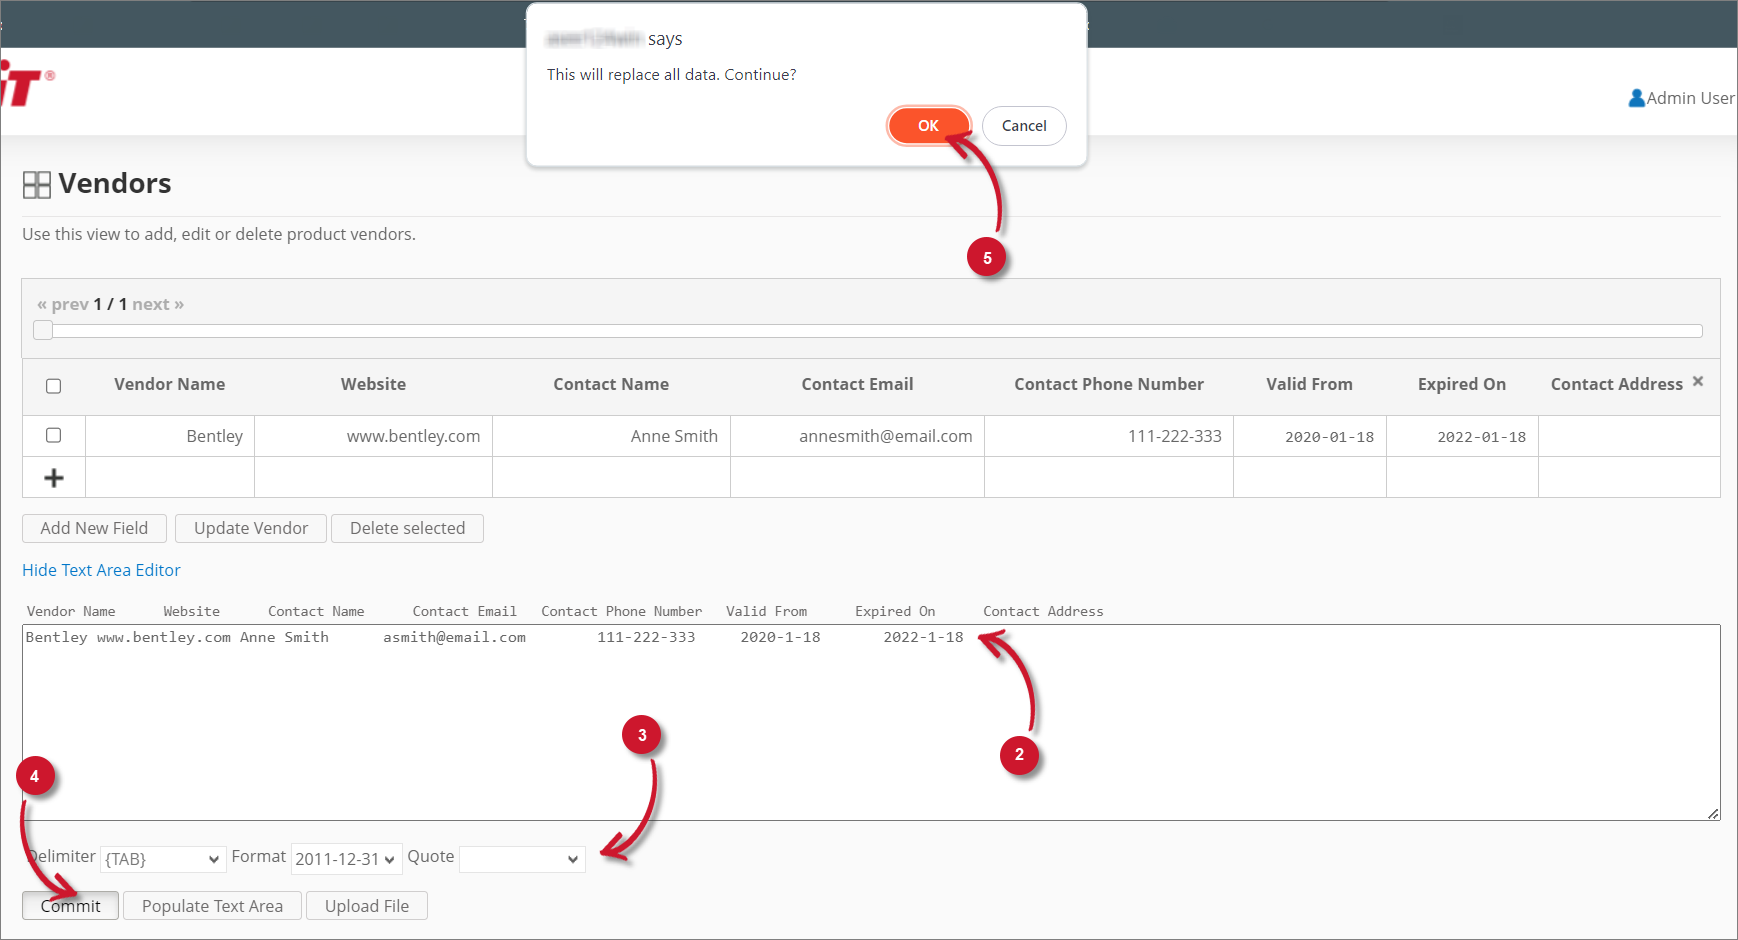Click the Contact Email column header
Image resolution: width=1738 pixels, height=940 pixels.
[x=857, y=385]
